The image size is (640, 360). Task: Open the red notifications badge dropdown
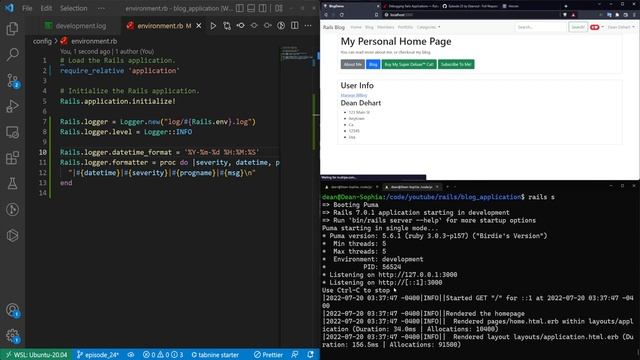(596, 27)
